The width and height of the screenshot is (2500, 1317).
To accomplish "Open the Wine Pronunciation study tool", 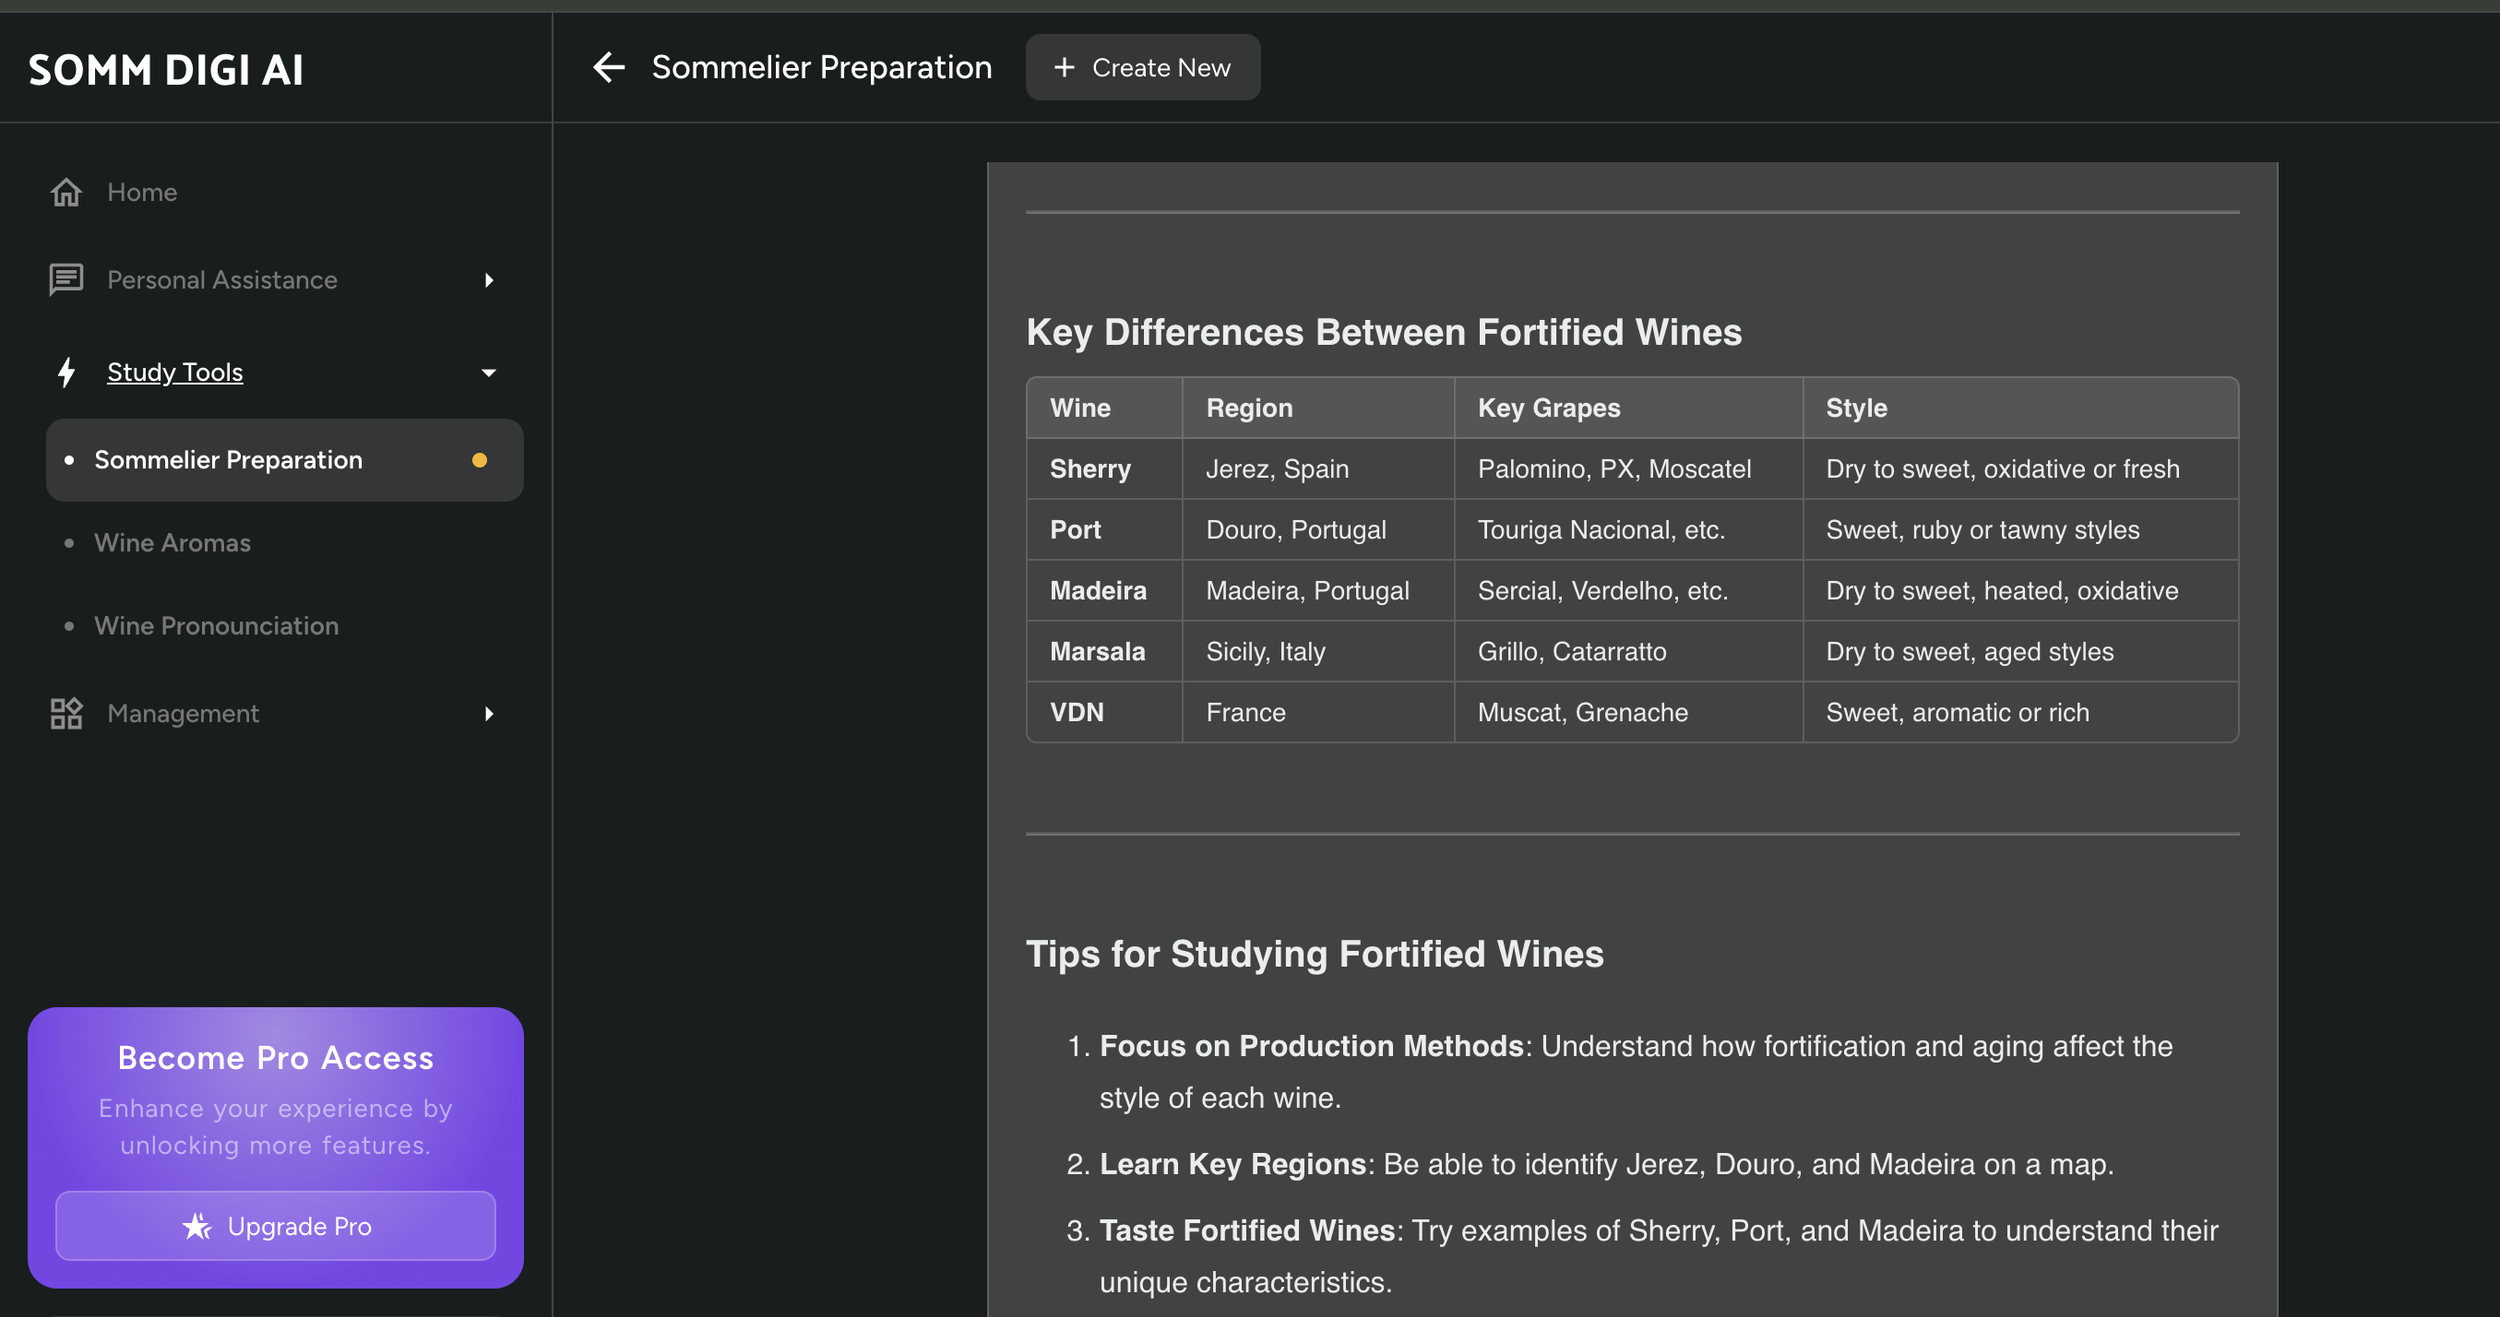I will (x=216, y=626).
